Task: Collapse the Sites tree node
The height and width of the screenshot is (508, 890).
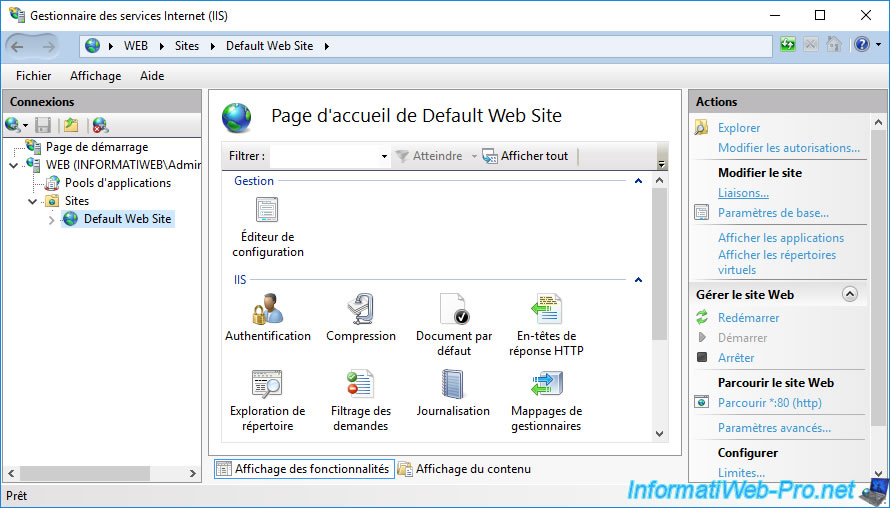Action: pos(32,201)
